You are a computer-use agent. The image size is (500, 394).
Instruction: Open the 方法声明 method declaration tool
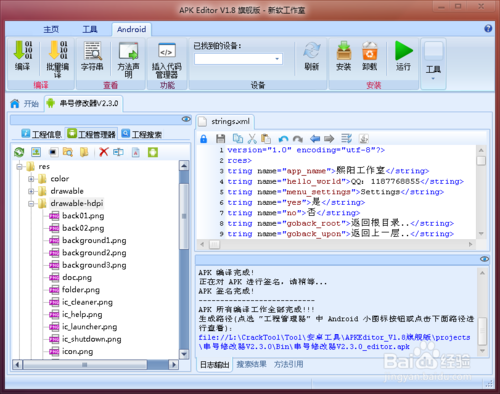pos(129,51)
